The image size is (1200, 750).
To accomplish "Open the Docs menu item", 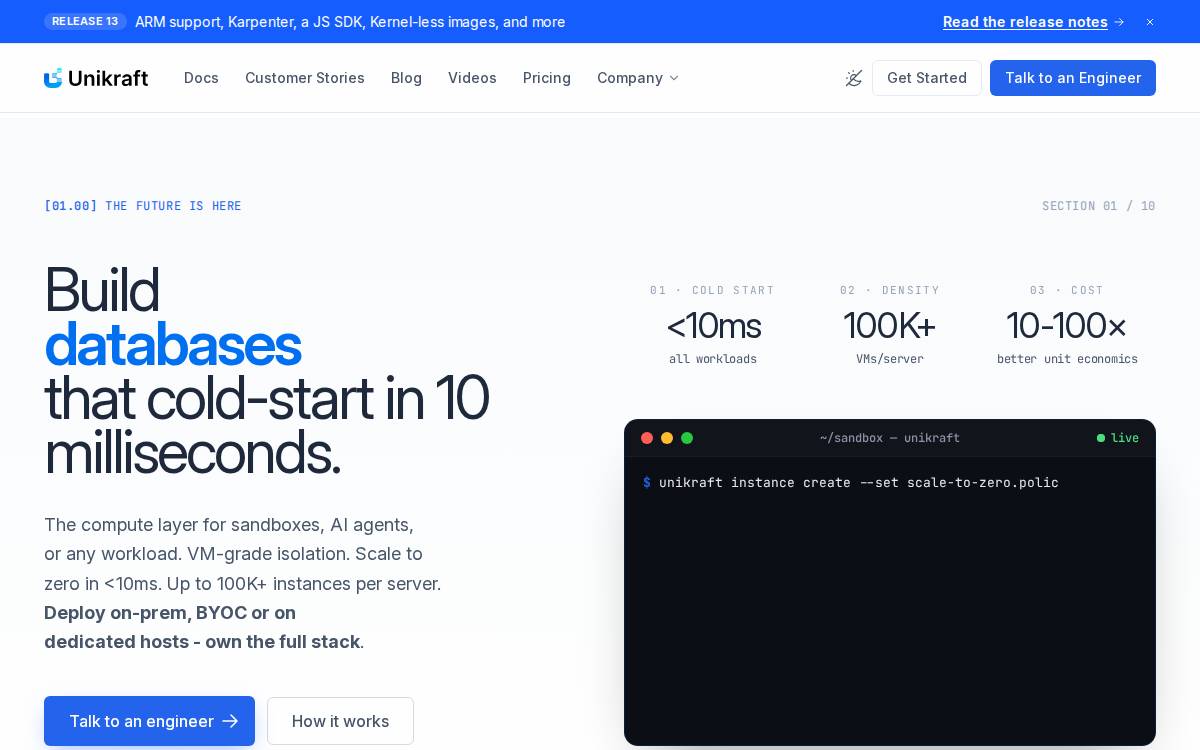I will coord(201,78).
